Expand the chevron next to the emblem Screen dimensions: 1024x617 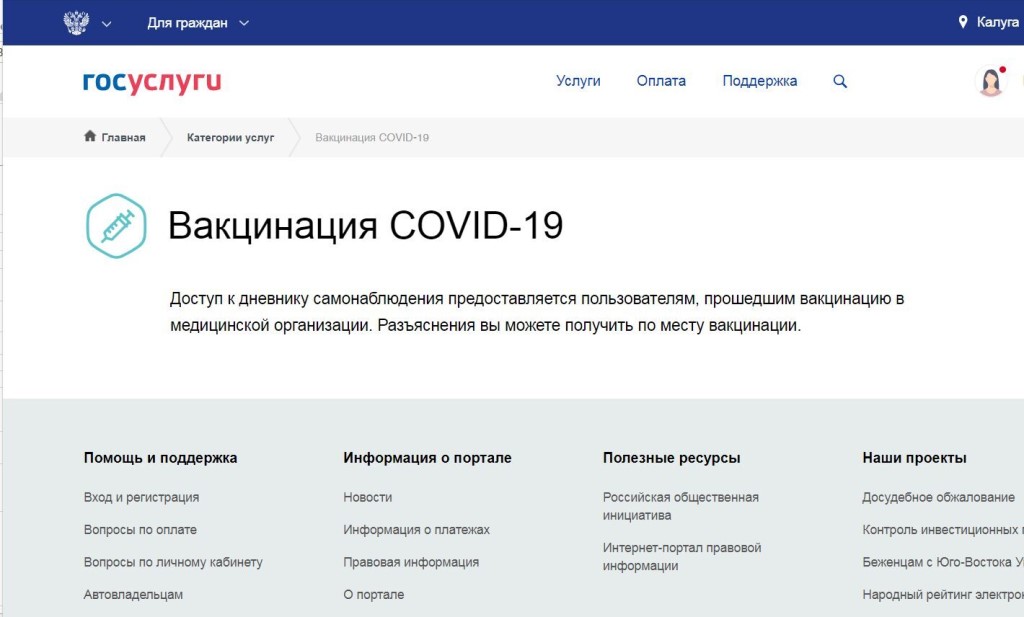pos(107,23)
